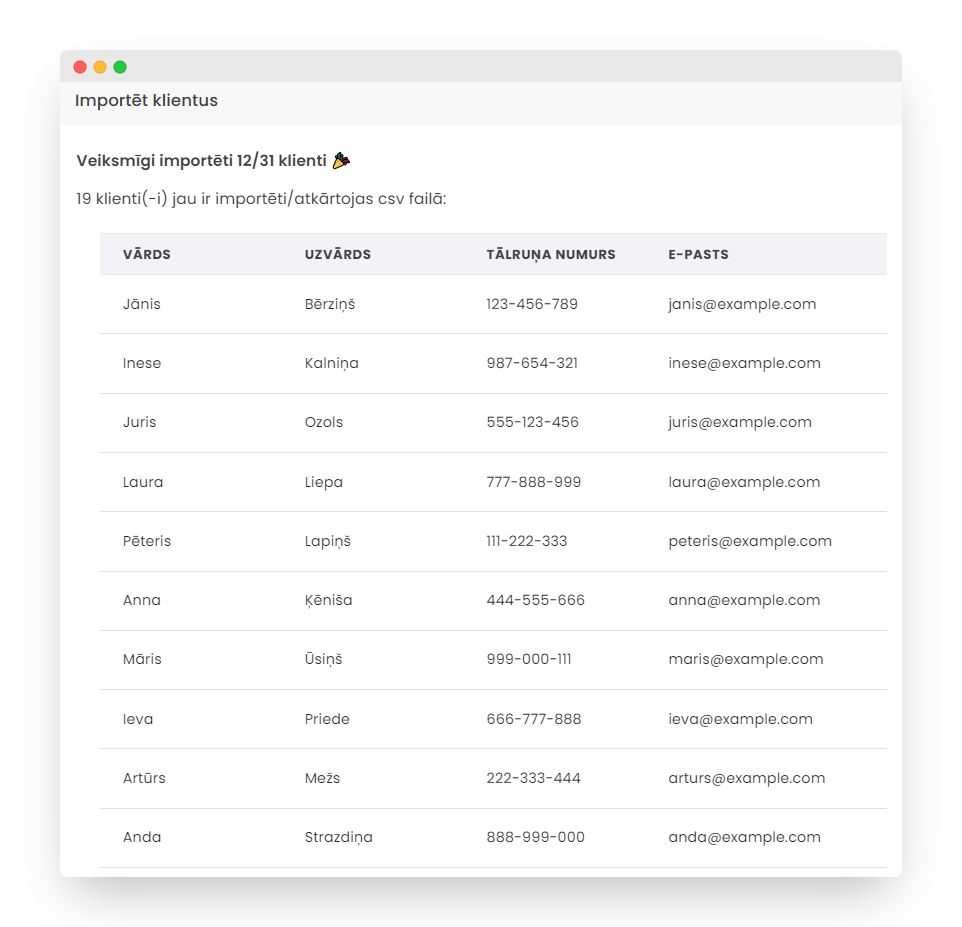This screenshot has width=962, height=927.
Task: Click the Importēt klientus window title
Action: coord(146,101)
